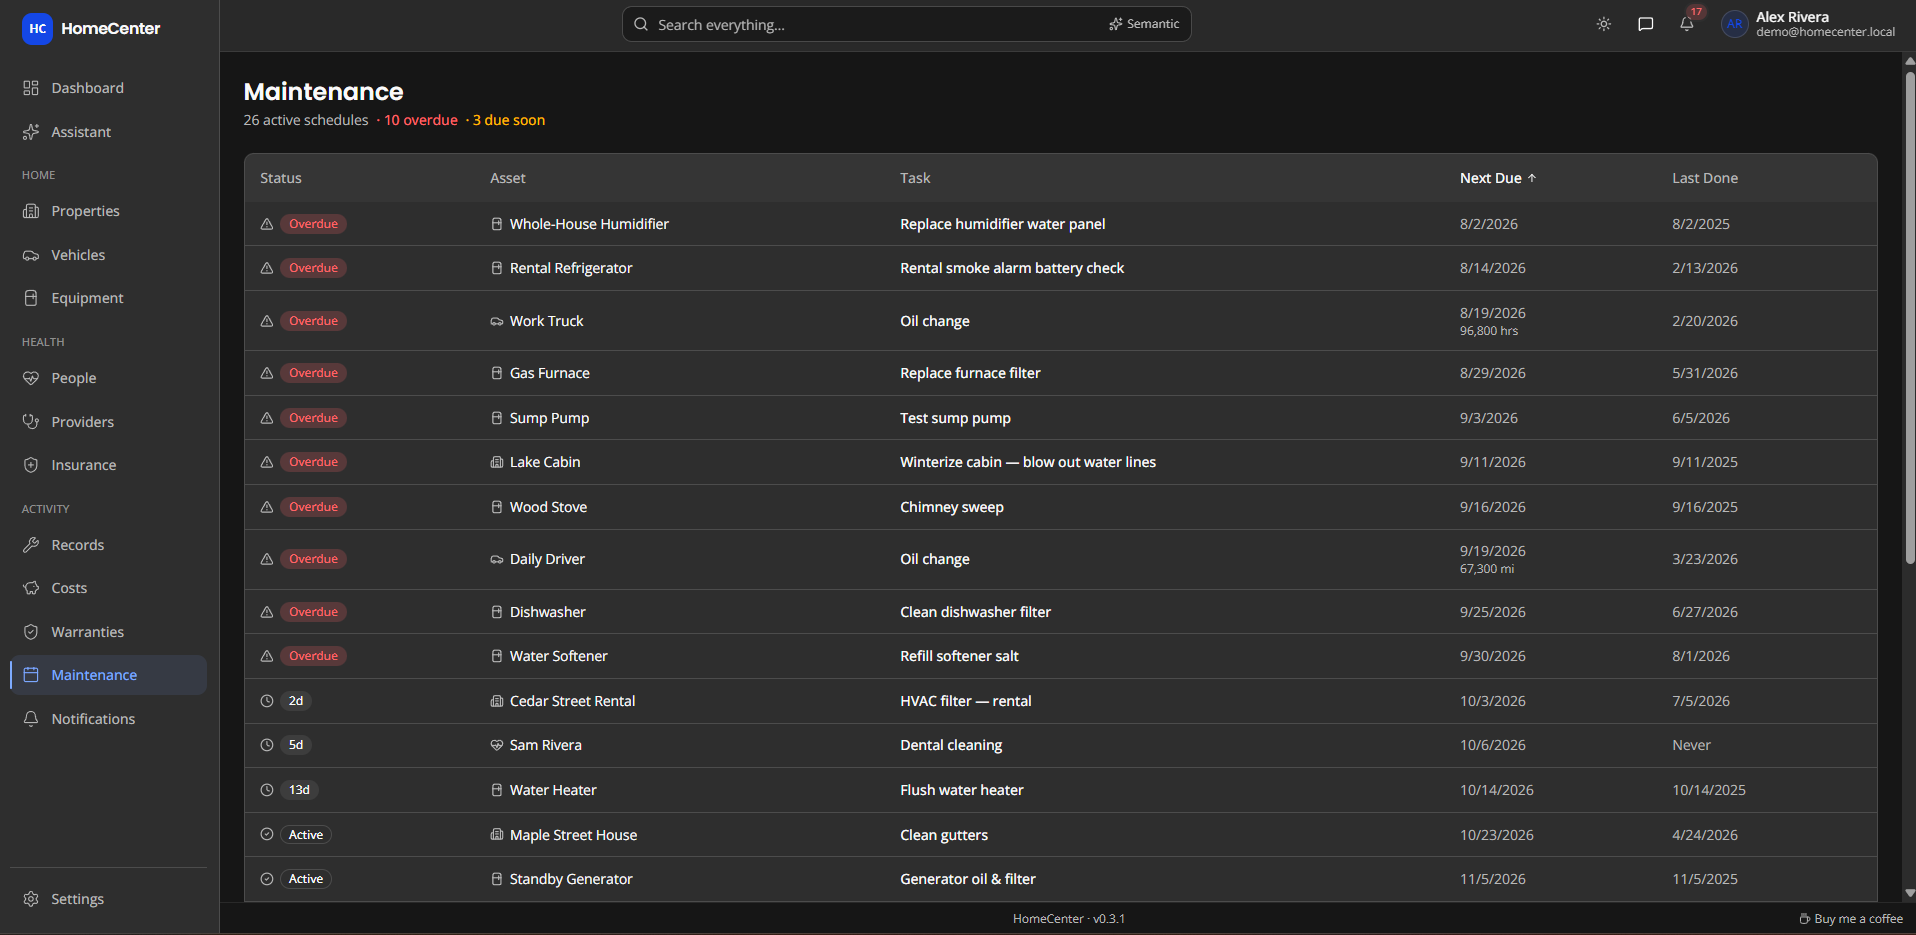Click the 3 due soon summary text
1916x935 pixels.
(x=509, y=120)
